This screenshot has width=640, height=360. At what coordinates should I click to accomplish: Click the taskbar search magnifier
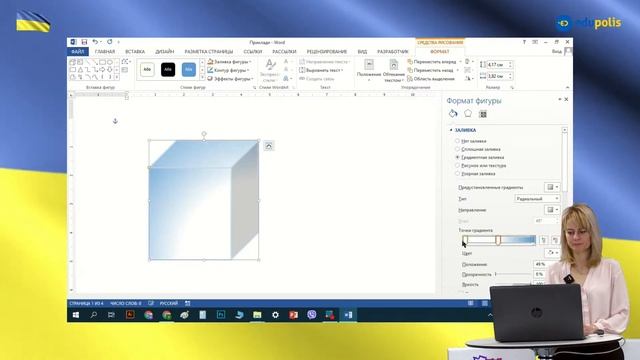(93, 315)
